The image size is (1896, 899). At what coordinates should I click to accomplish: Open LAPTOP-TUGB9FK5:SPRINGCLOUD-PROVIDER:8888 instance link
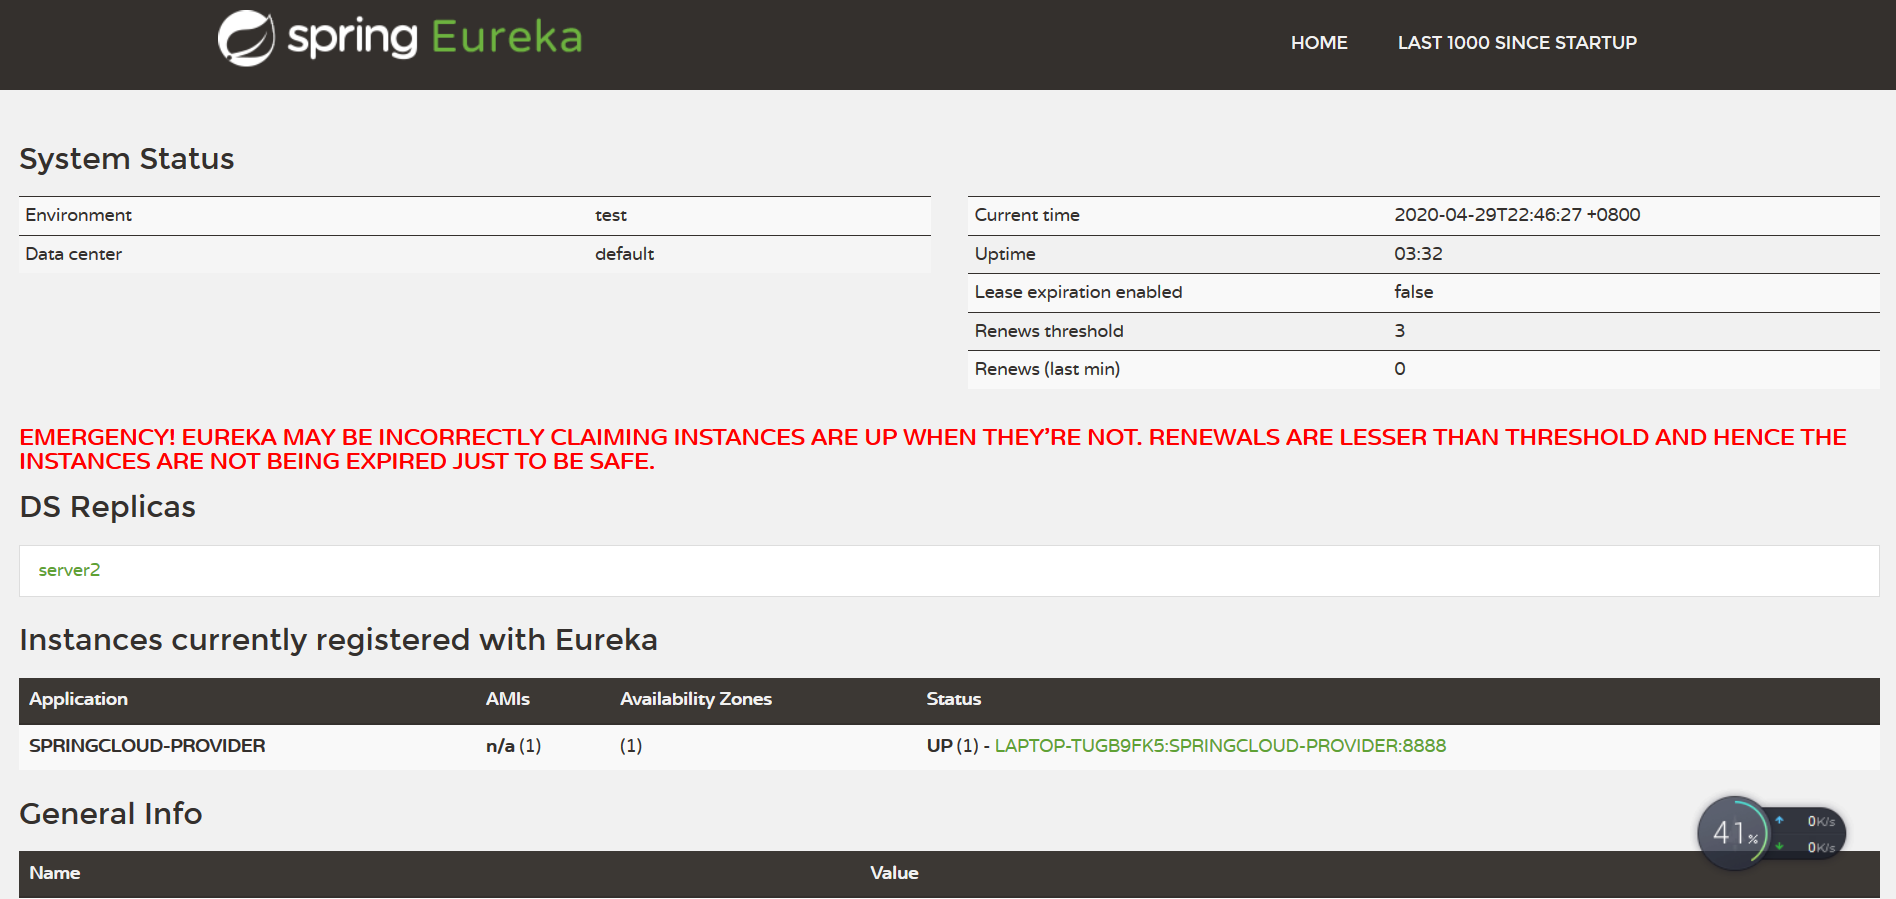click(1220, 746)
